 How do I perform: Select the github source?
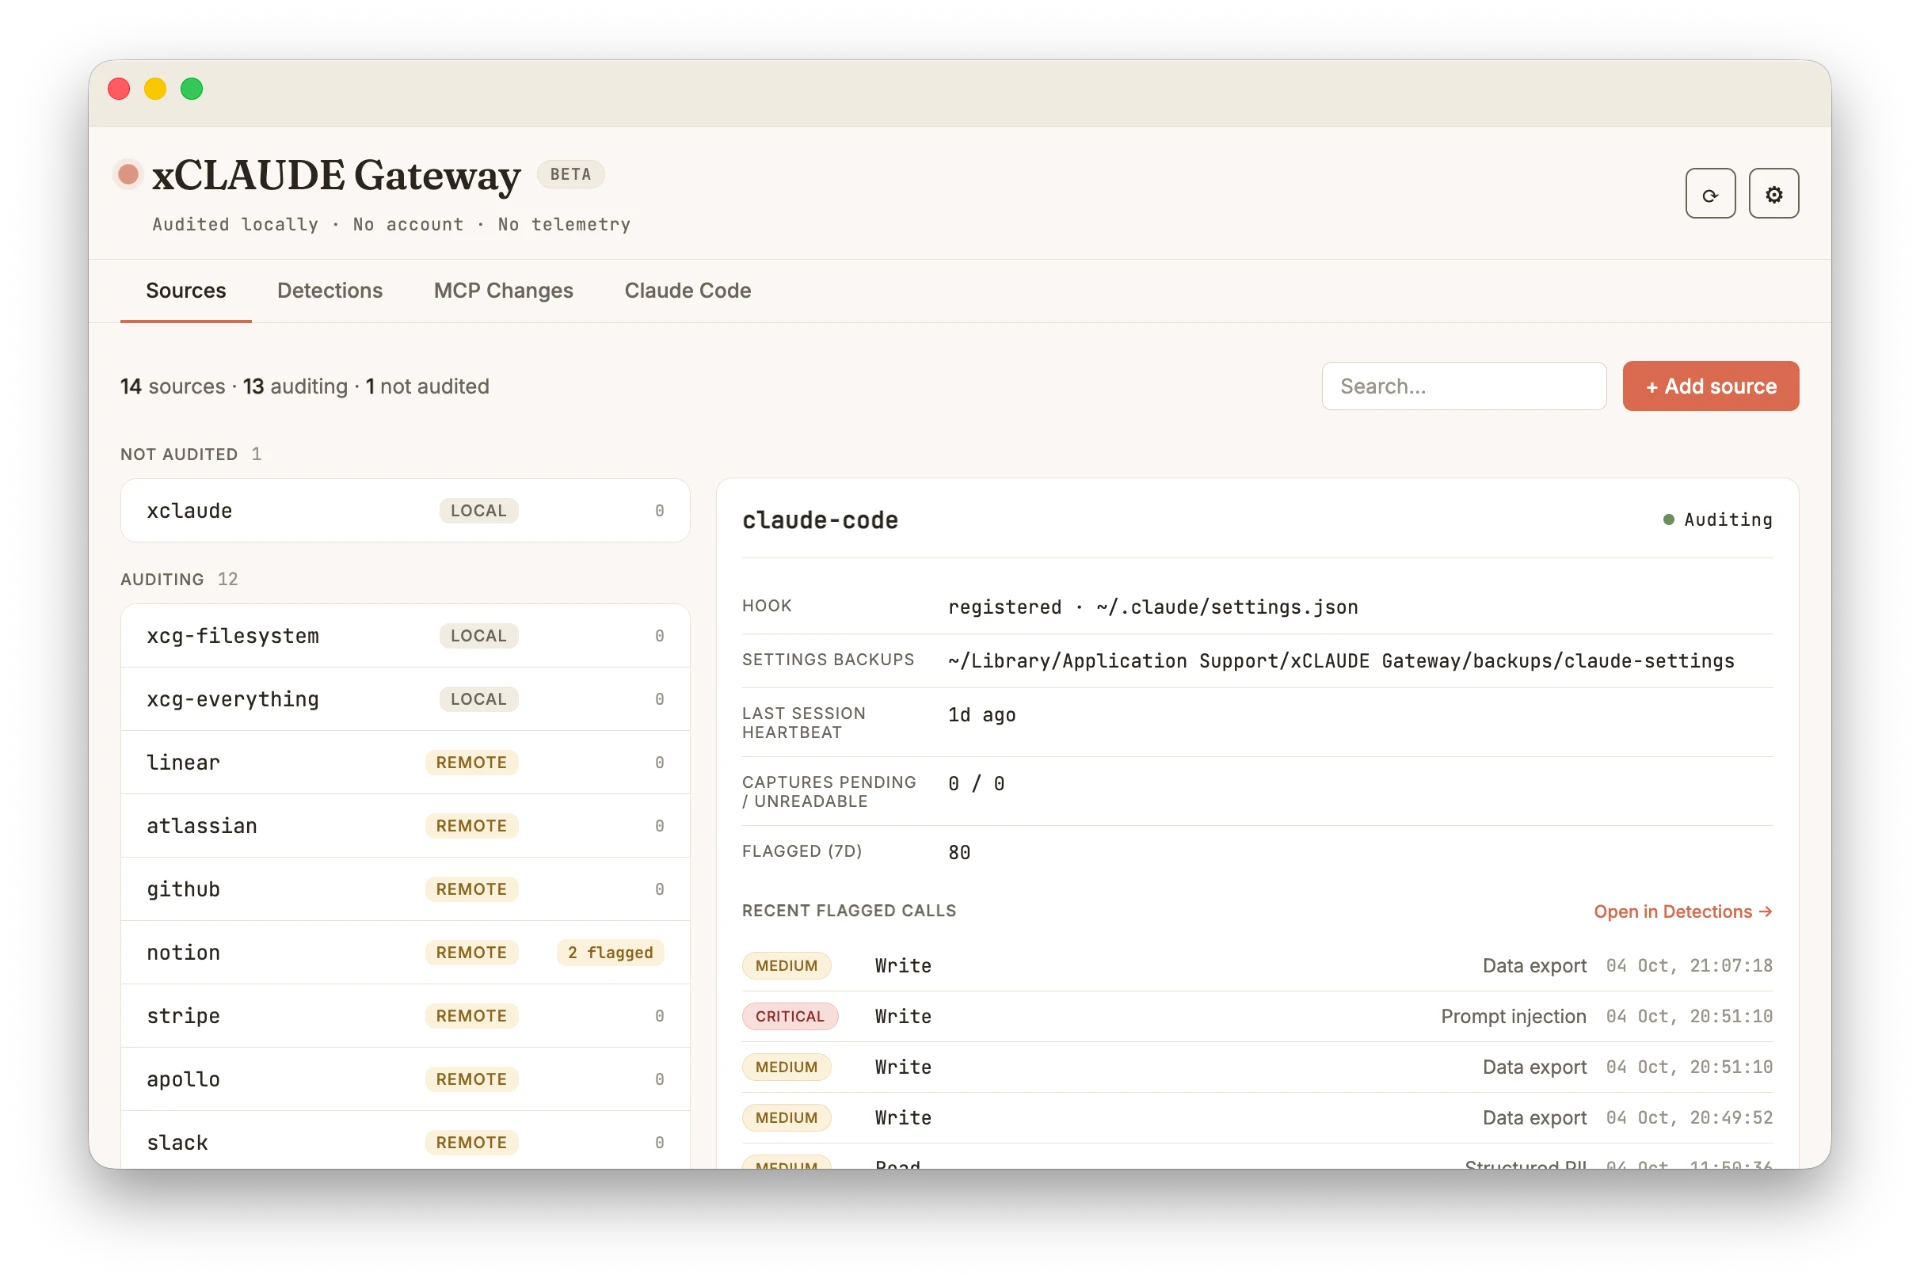tap(405, 889)
